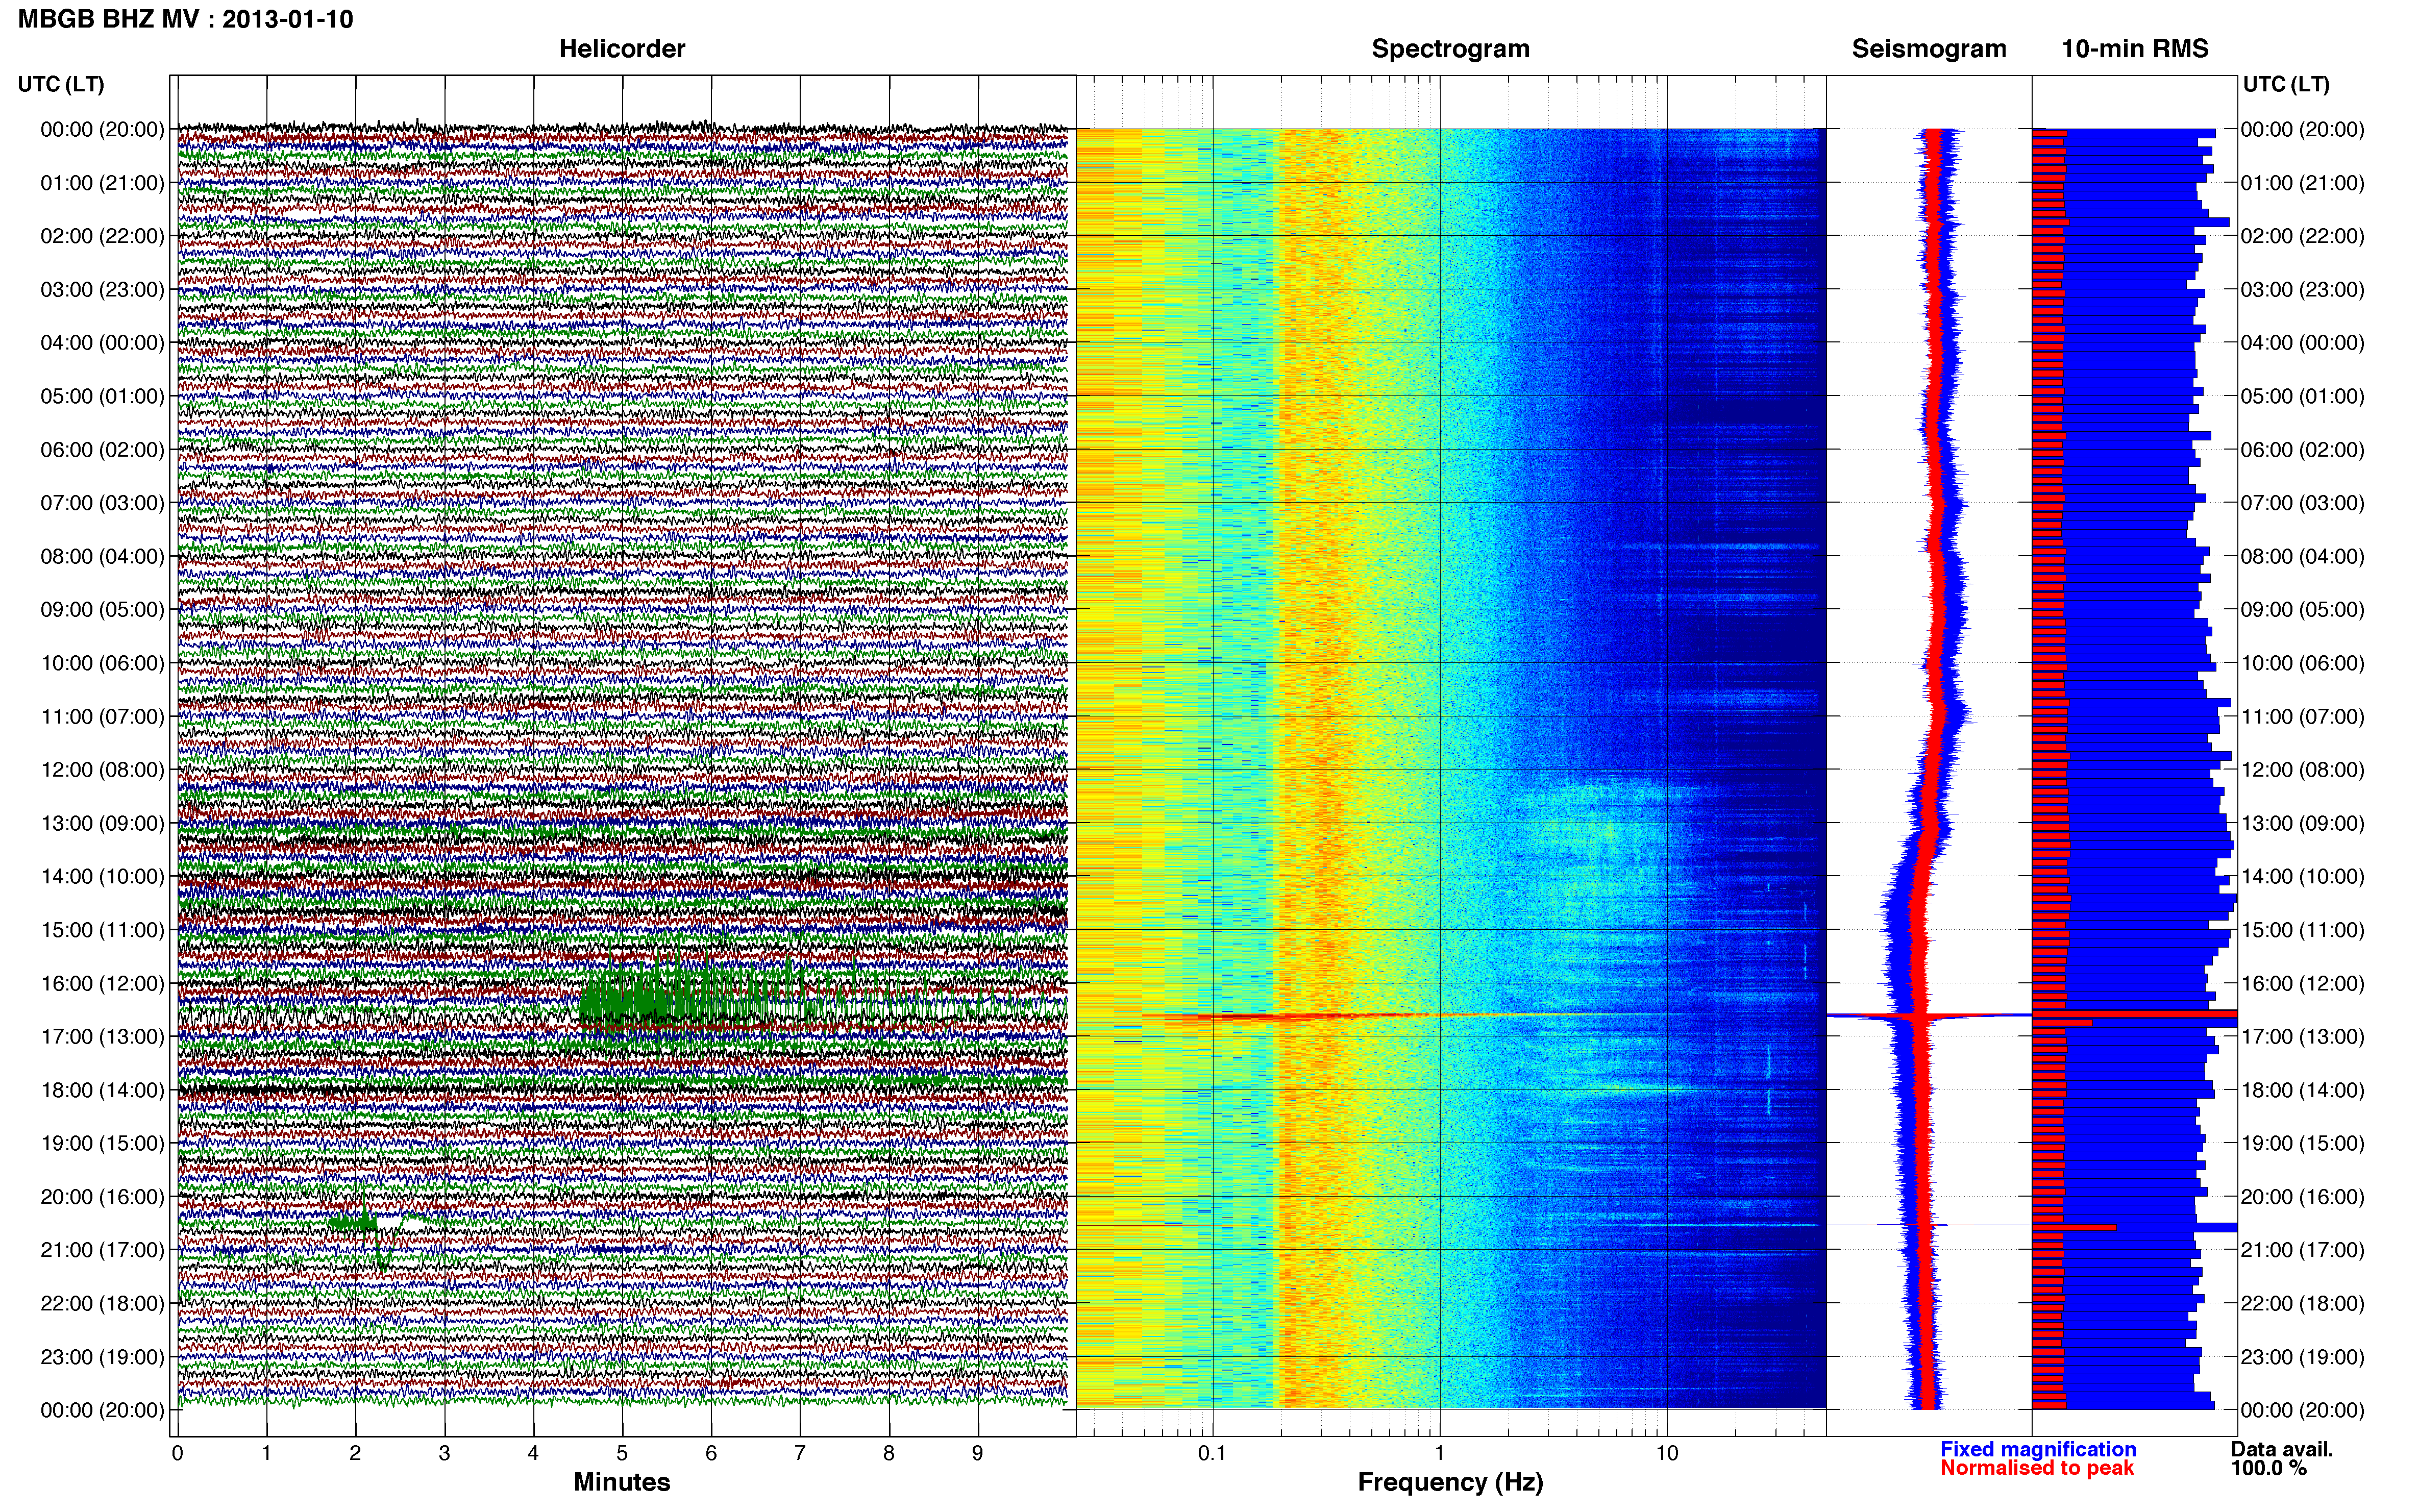
Task: Click right axis label 21:00 (17:00)
Action: click(2302, 1250)
